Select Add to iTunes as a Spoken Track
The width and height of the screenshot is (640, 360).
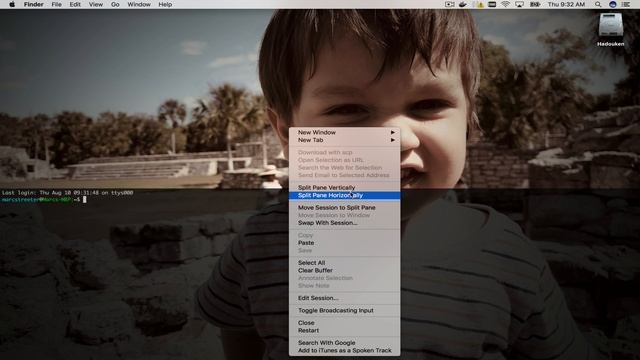click(344, 351)
